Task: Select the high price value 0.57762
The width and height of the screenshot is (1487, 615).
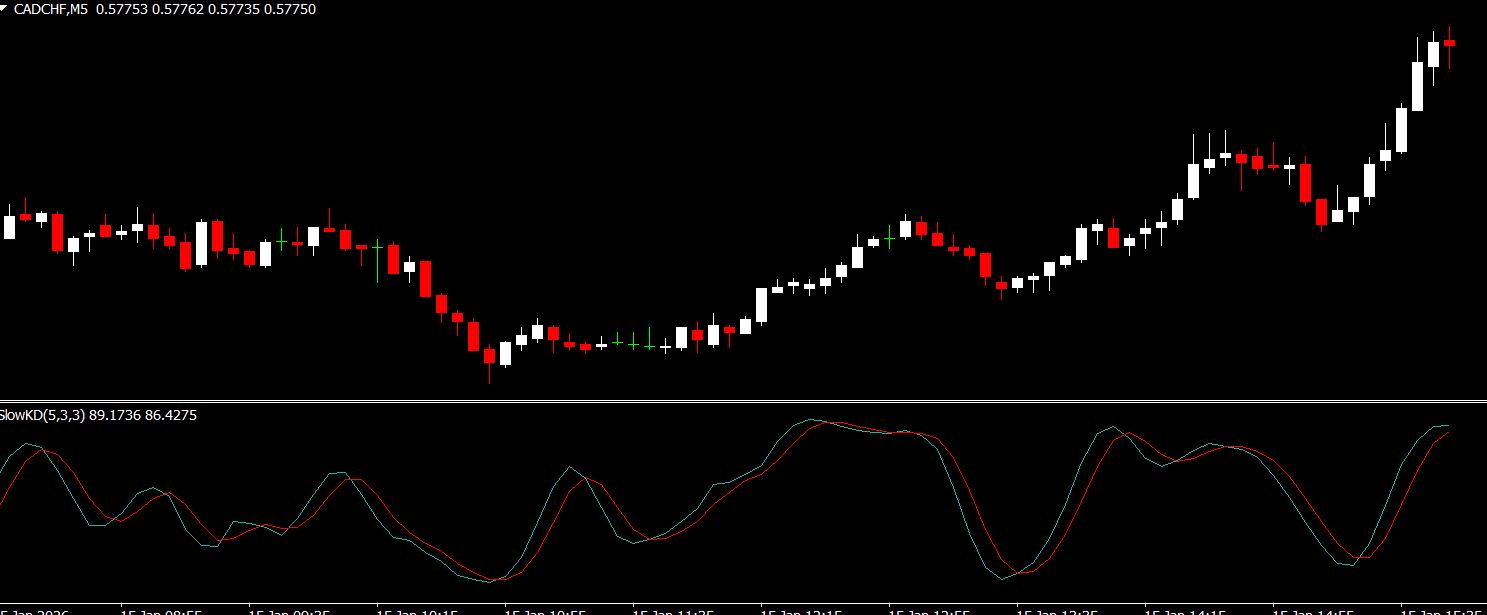Action: [171, 8]
